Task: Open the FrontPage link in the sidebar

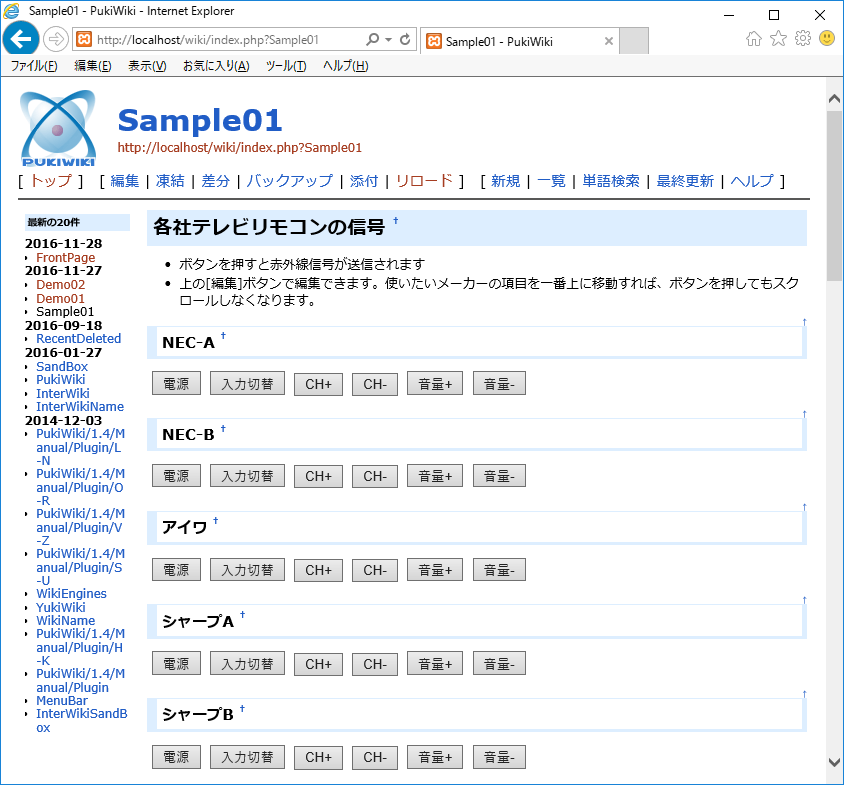Action: click(65, 258)
